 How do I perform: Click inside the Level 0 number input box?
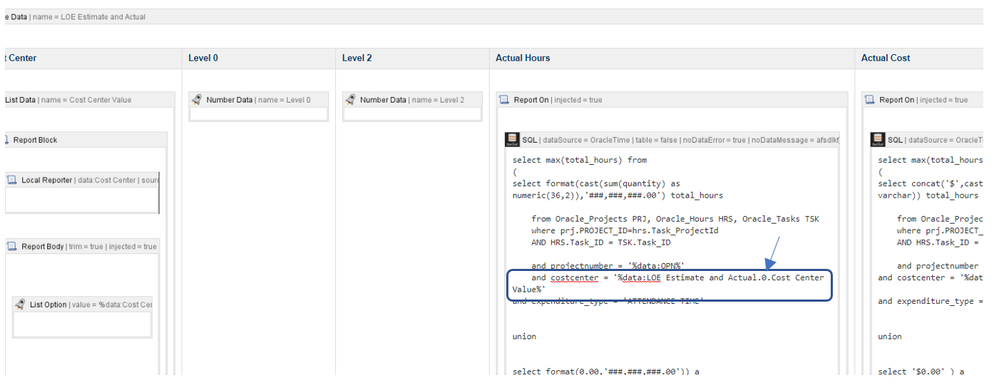tap(259, 114)
